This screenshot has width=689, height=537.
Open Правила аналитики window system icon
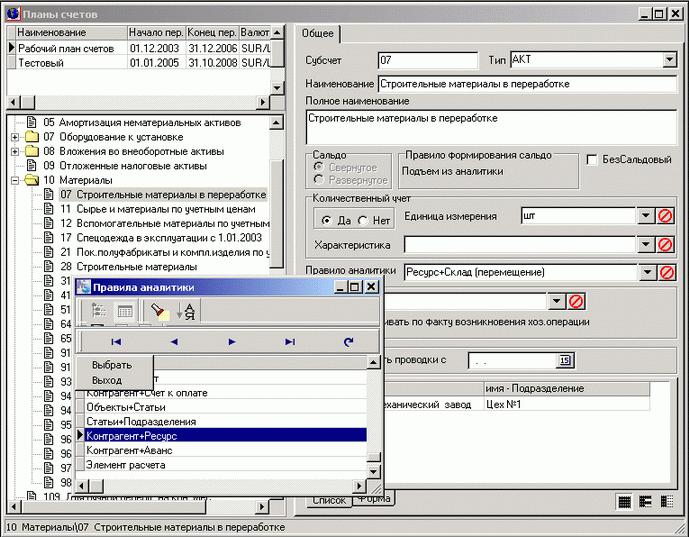83,287
